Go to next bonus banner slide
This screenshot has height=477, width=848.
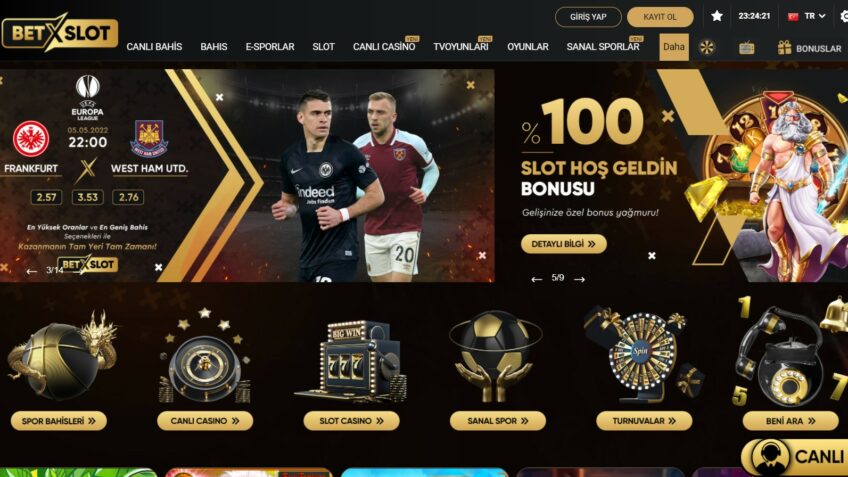pos(580,279)
